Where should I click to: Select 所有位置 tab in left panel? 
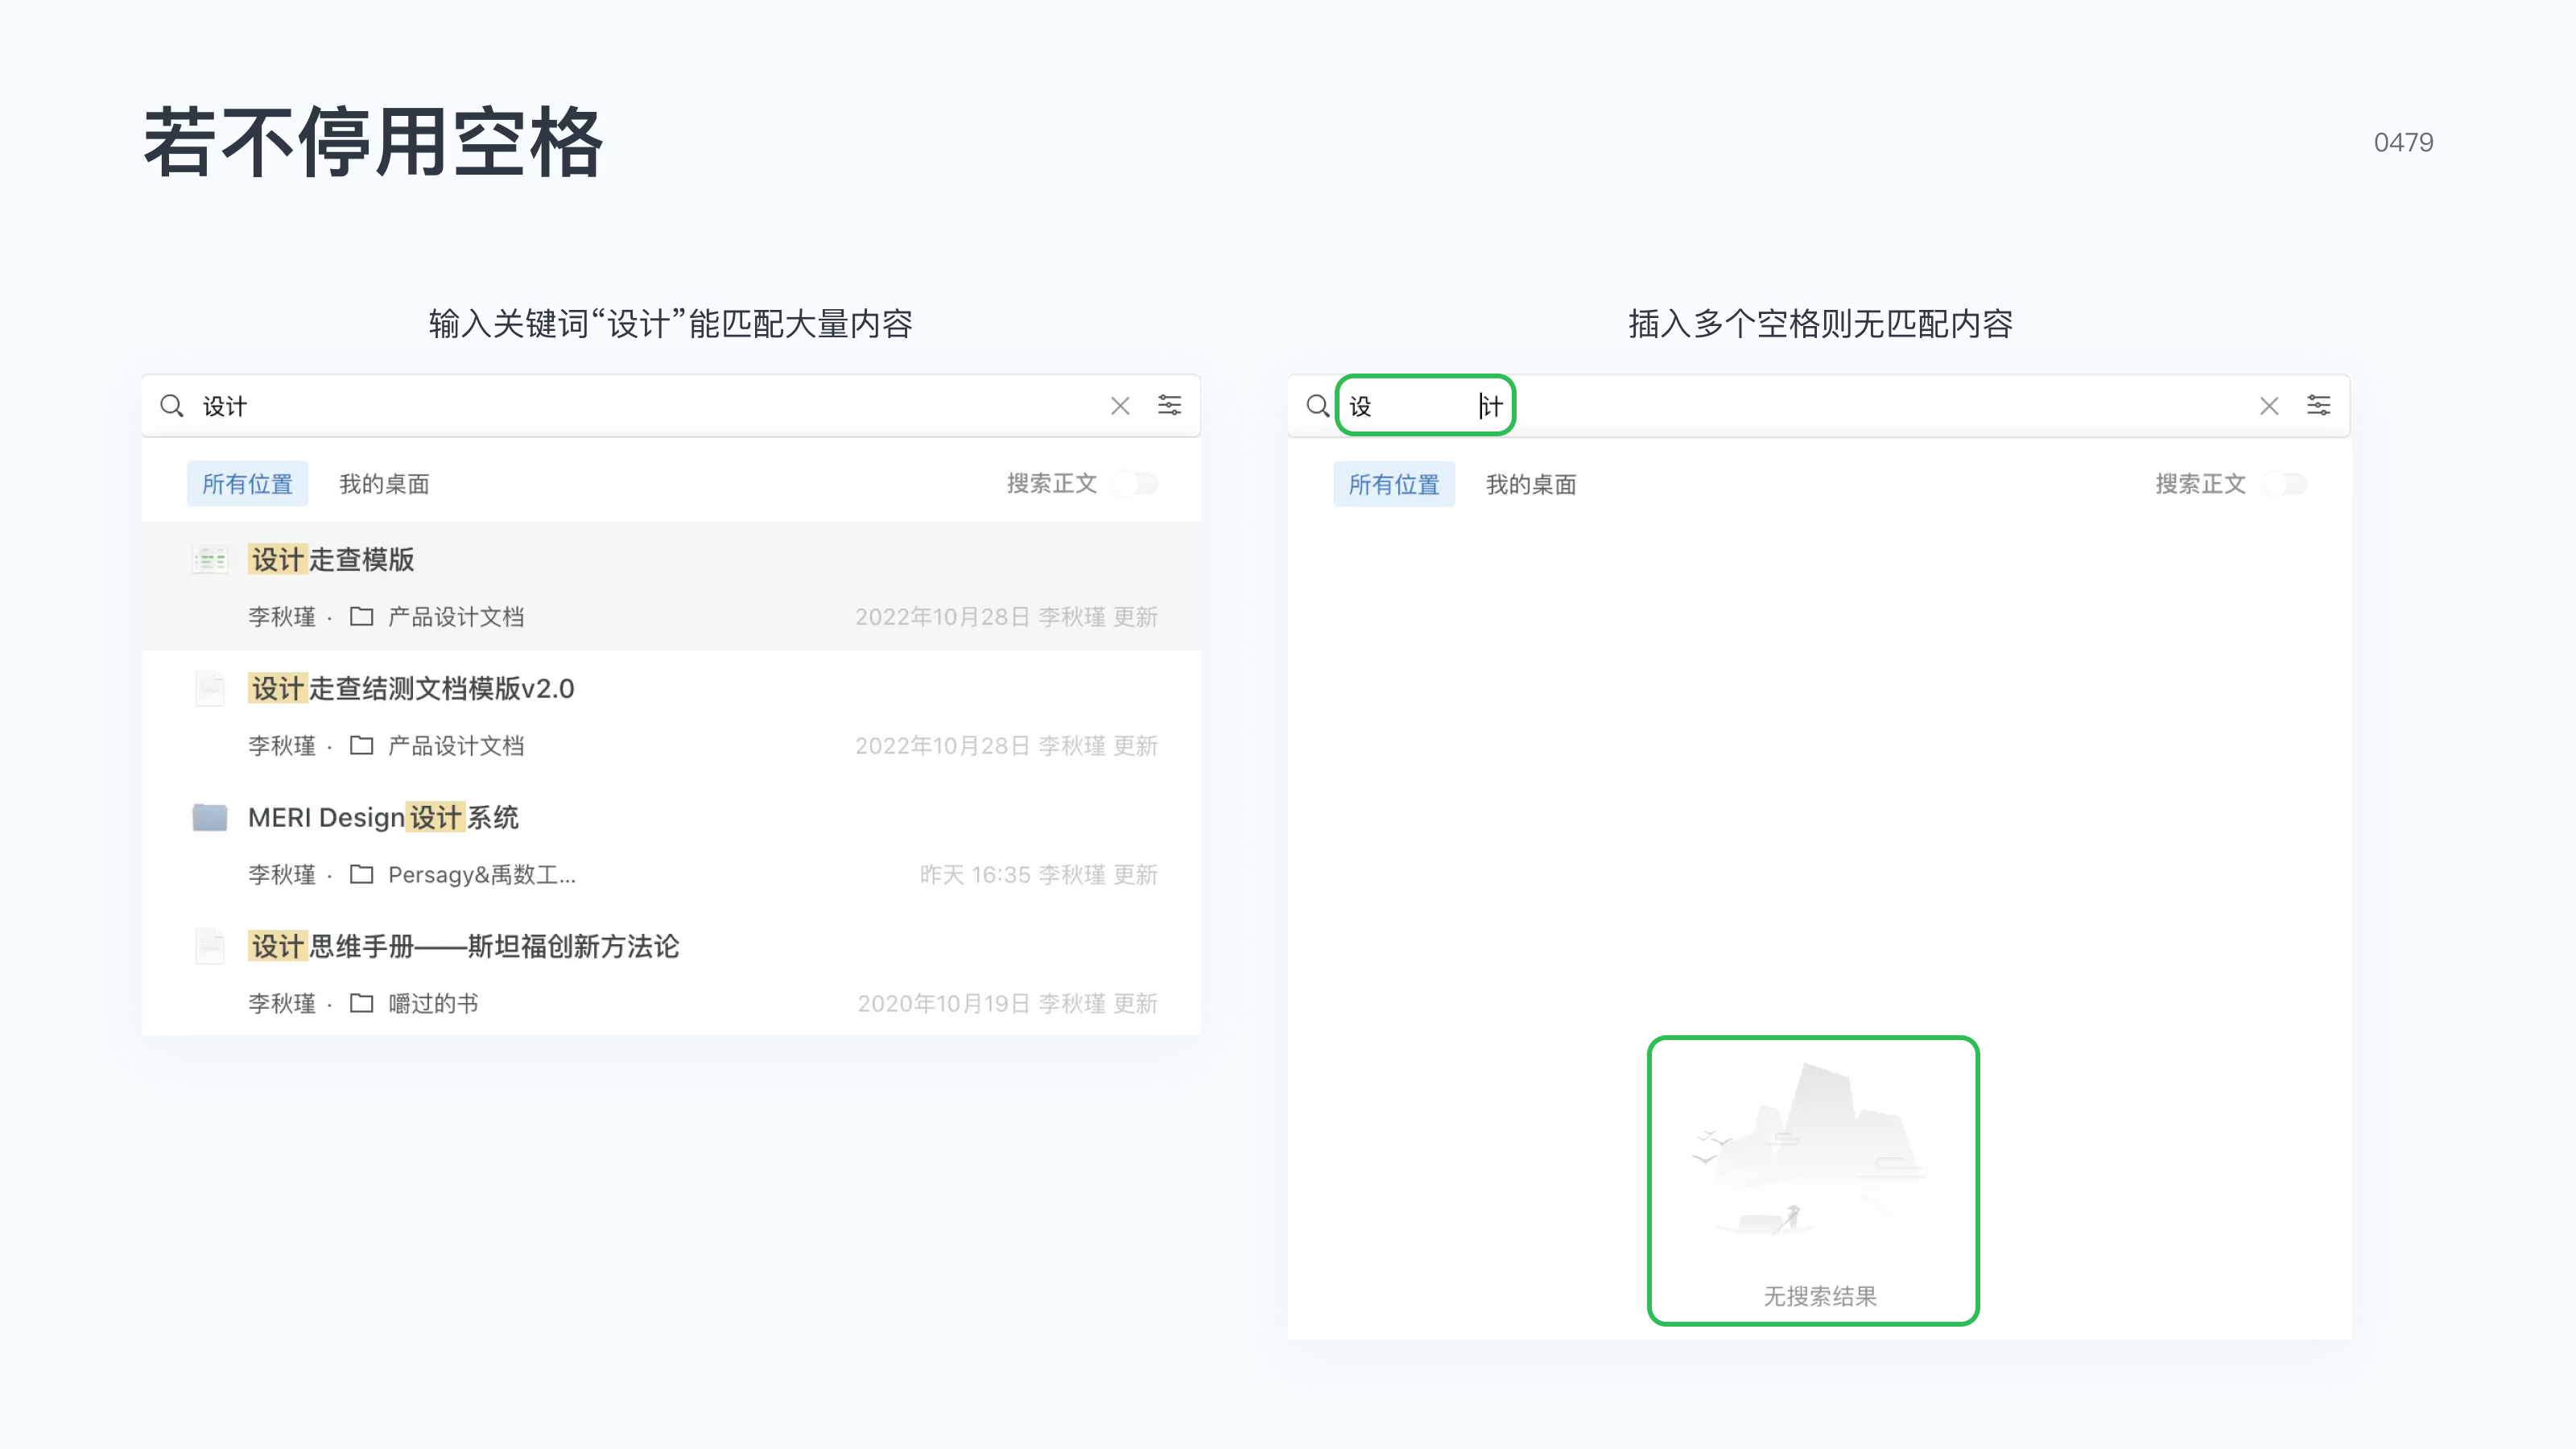(247, 484)
